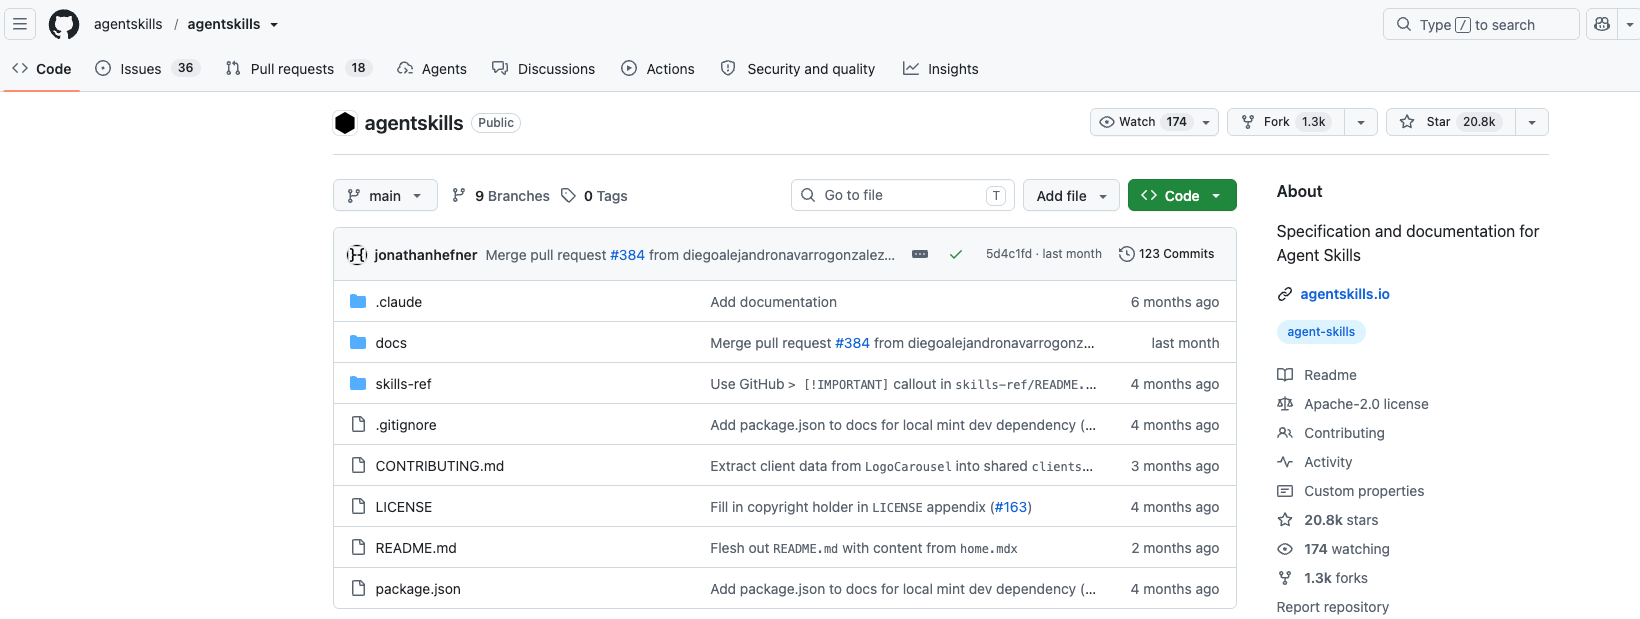
Task: Open pull request #384 in latest commit
Action: [x=627, y=255]
